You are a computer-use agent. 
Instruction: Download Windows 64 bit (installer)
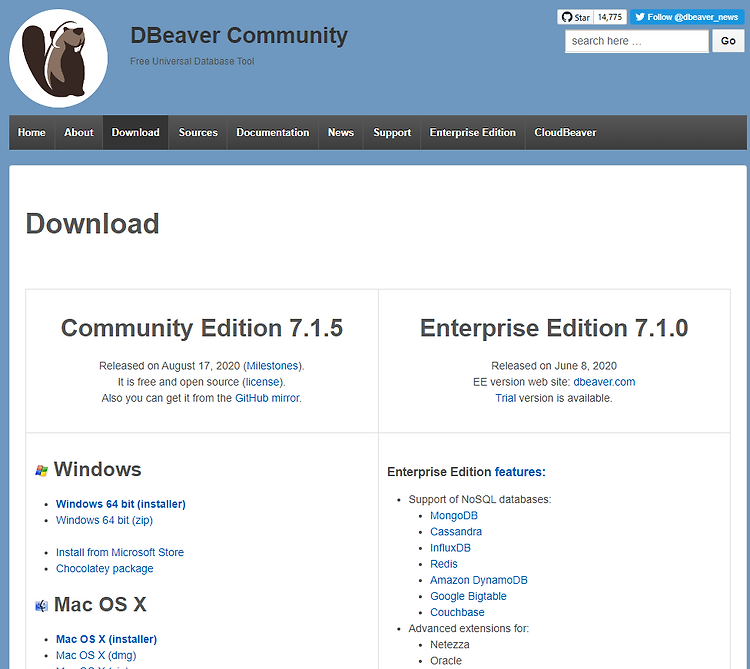coord(121,504)
